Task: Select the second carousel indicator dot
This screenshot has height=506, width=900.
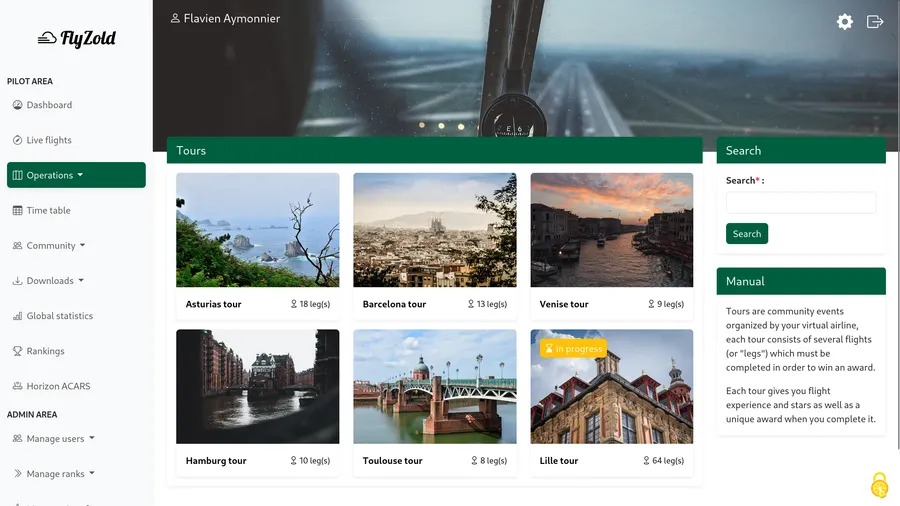Action: point(441,126)
